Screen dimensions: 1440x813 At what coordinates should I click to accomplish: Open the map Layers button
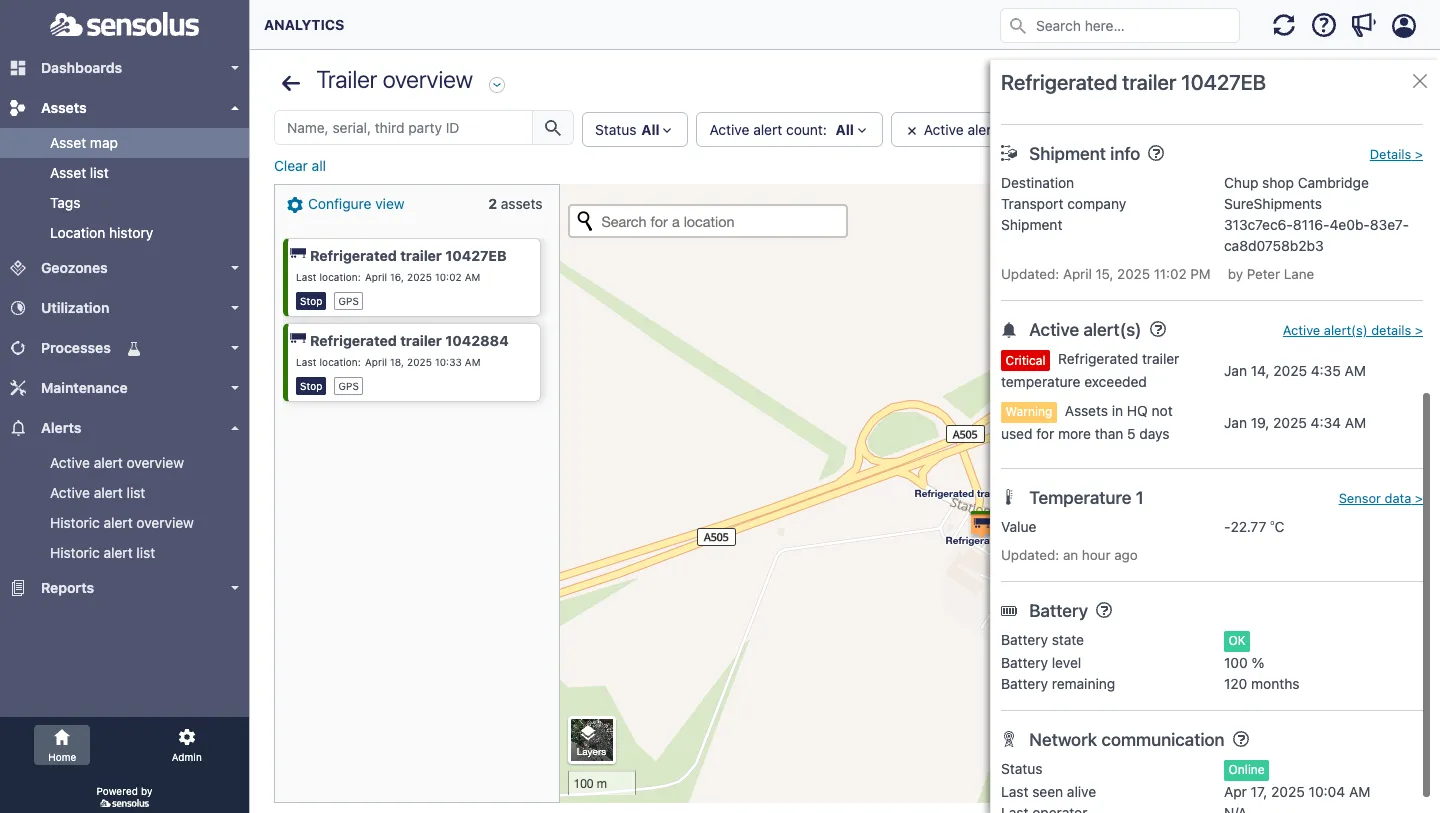tap(591, 740)
